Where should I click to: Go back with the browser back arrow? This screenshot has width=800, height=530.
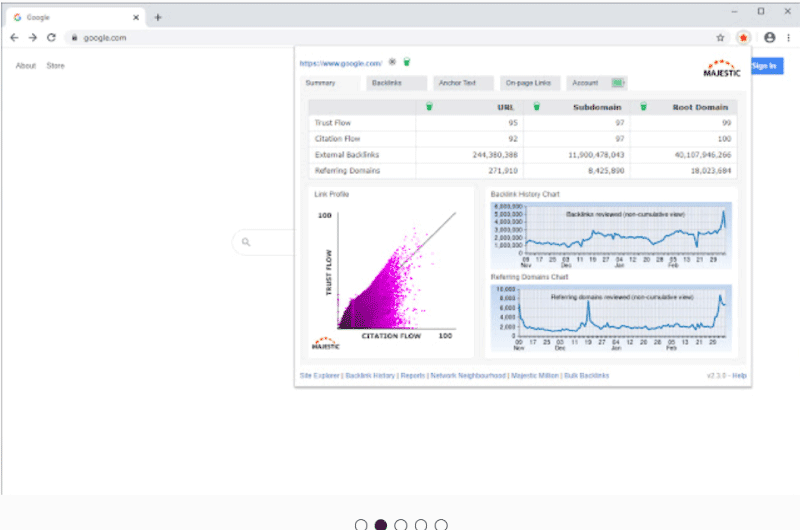14,38
